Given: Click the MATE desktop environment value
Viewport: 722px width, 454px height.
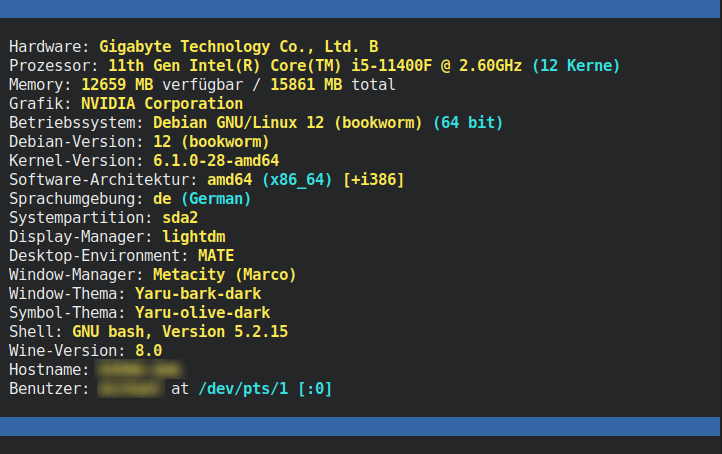Looking at the screenshot, I should (216, 255).
